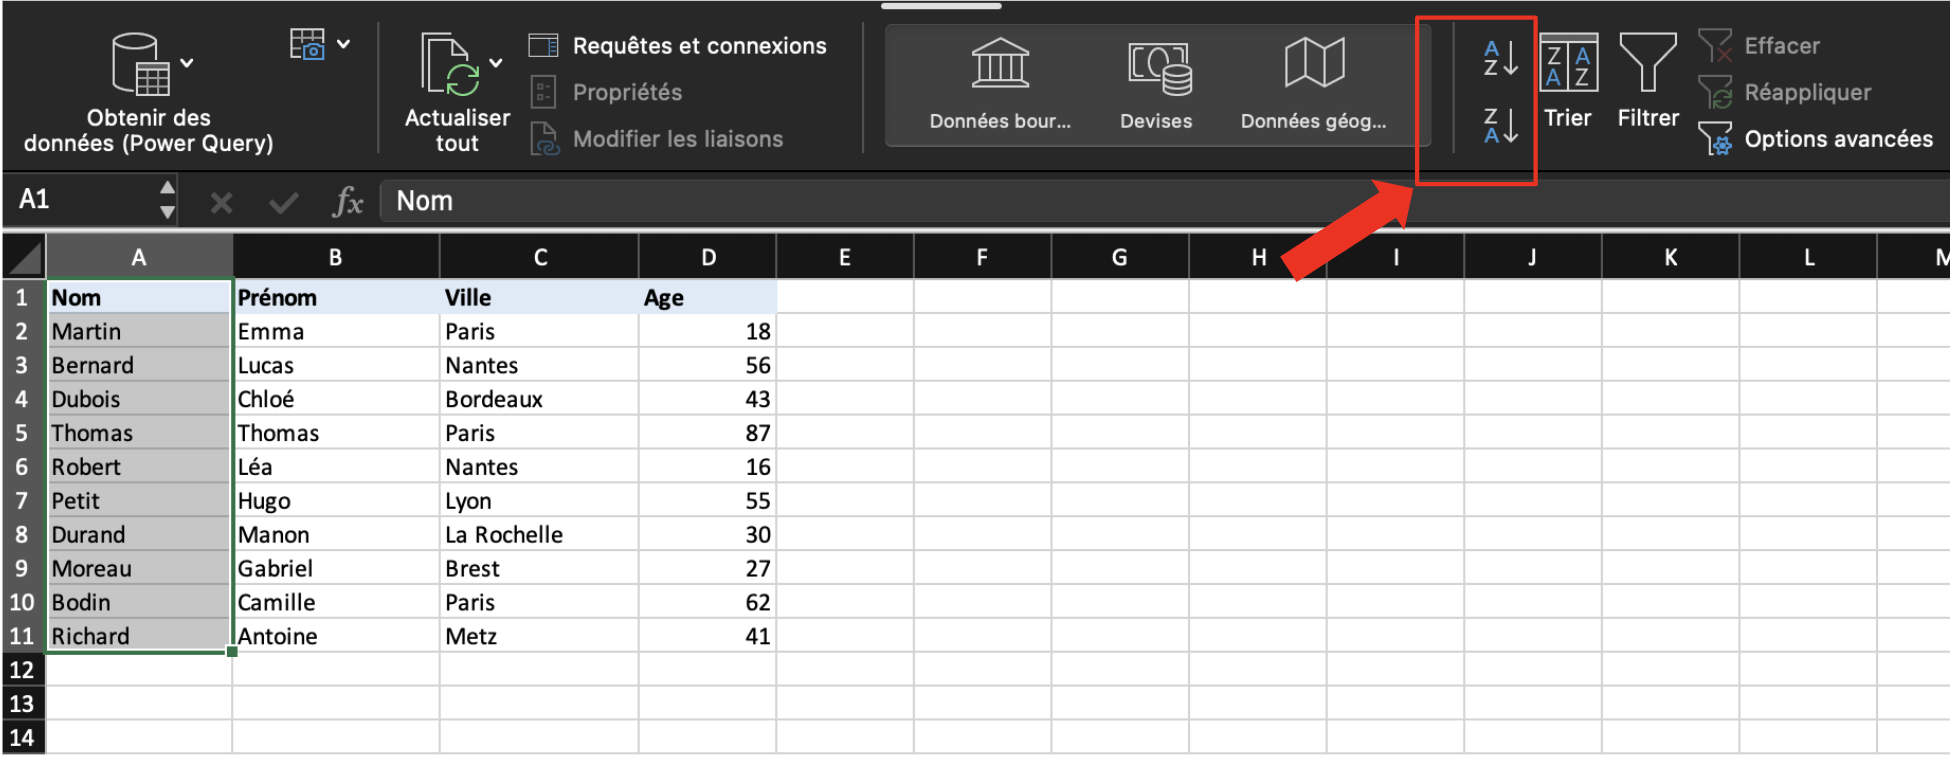Viewport: 1950px width, 760px height.
Task: Sort ascending A to Z
Action: 1500,59
